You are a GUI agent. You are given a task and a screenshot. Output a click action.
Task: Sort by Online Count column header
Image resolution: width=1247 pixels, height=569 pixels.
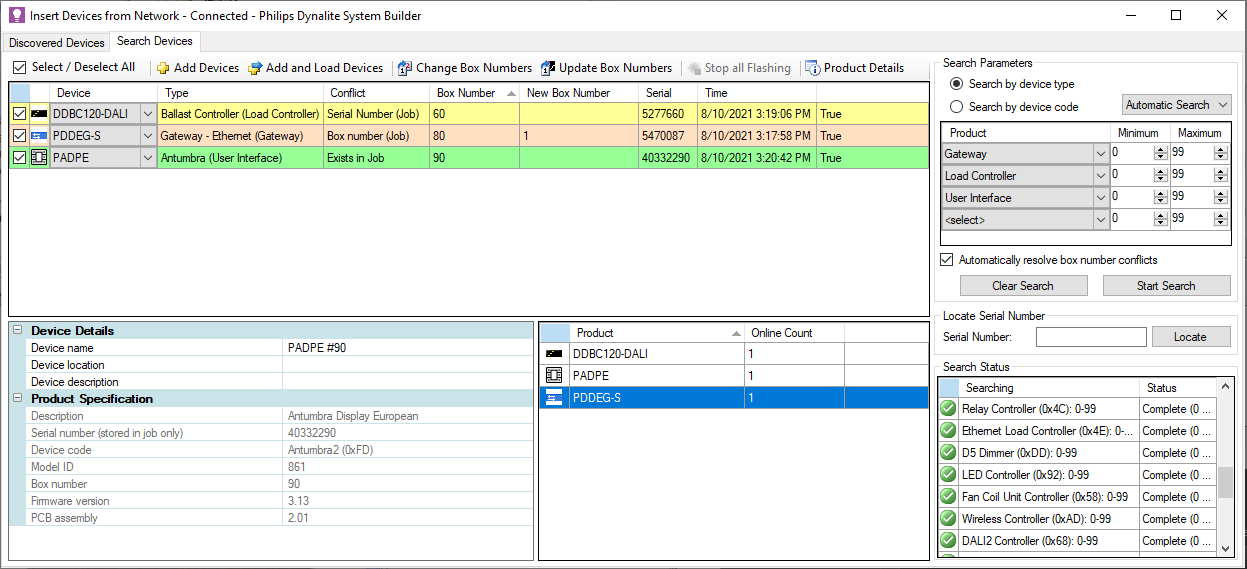tap(794, 333)
